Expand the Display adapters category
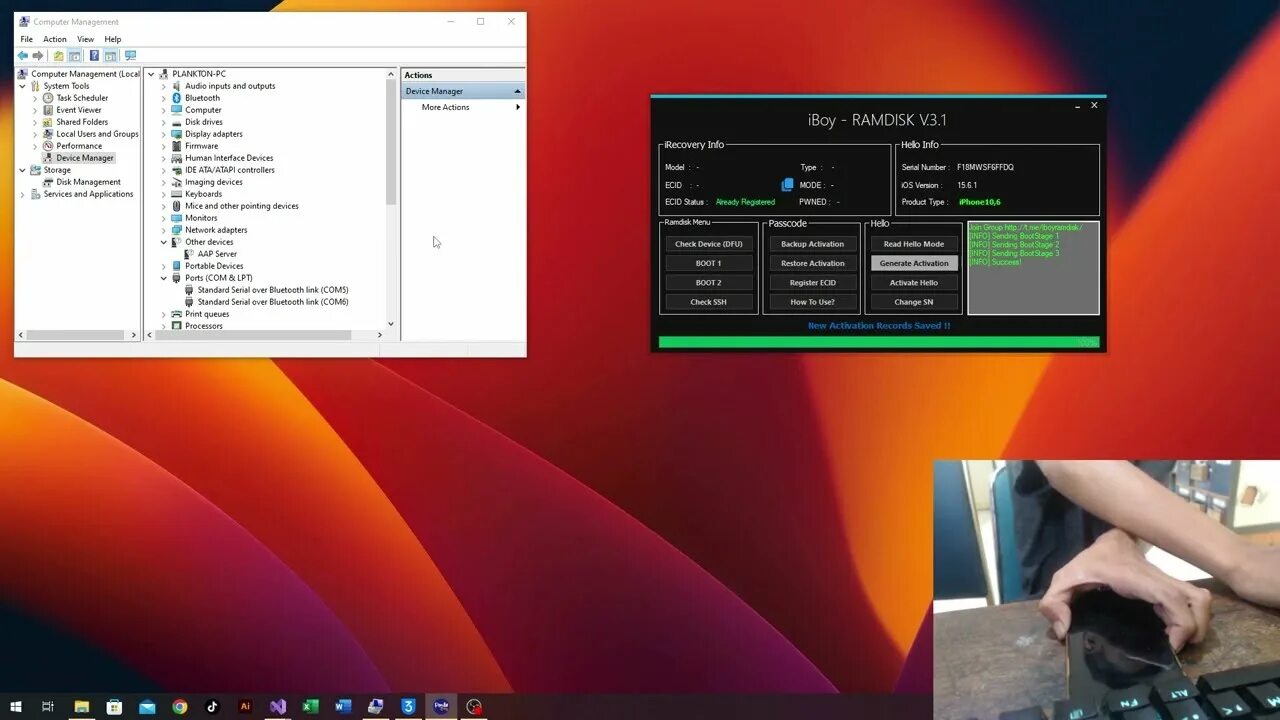 (x=164, y=134)
